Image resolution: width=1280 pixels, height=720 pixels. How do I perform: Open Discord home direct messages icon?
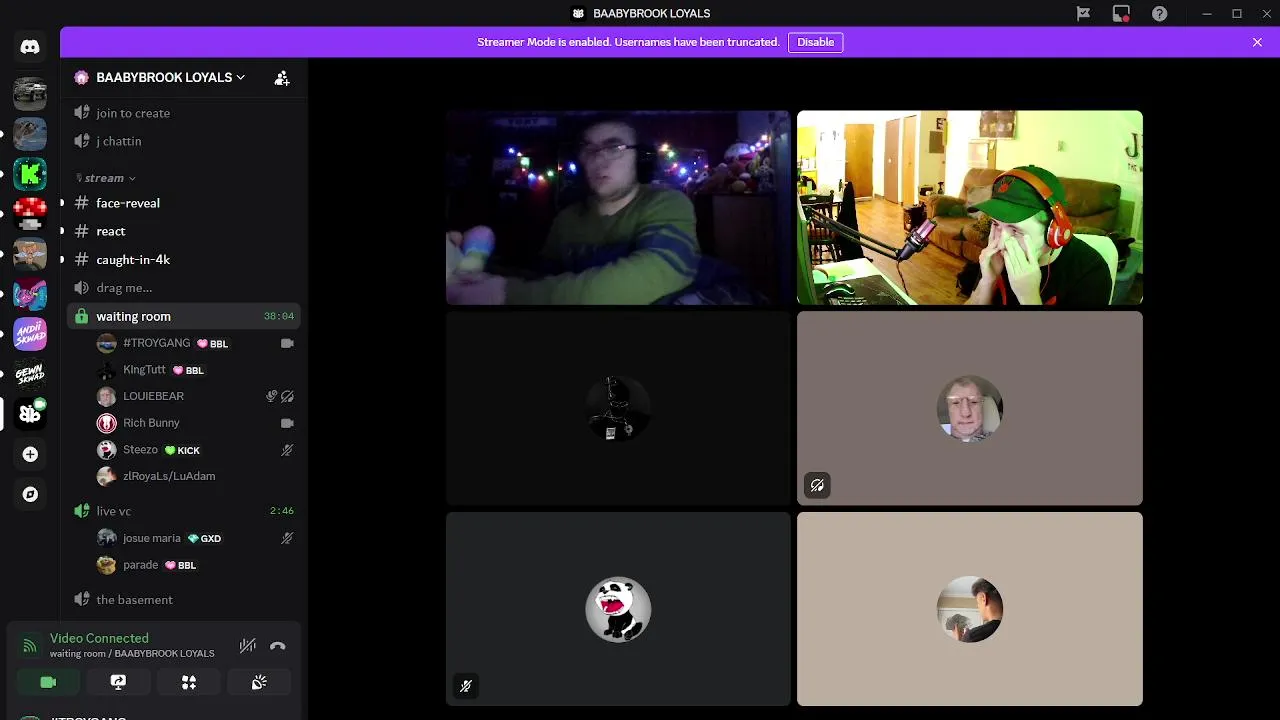[30, 47]
